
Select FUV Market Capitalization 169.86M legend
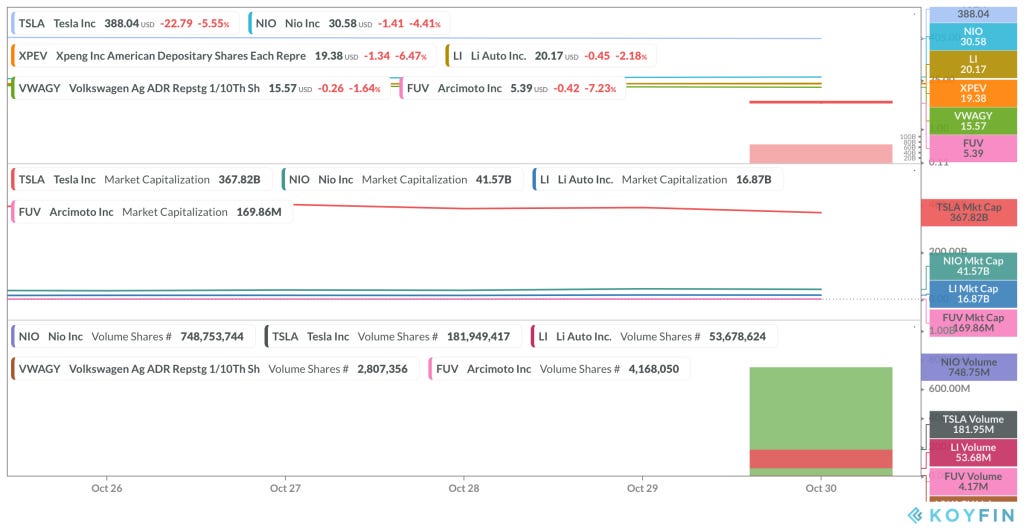coord(152,212)
